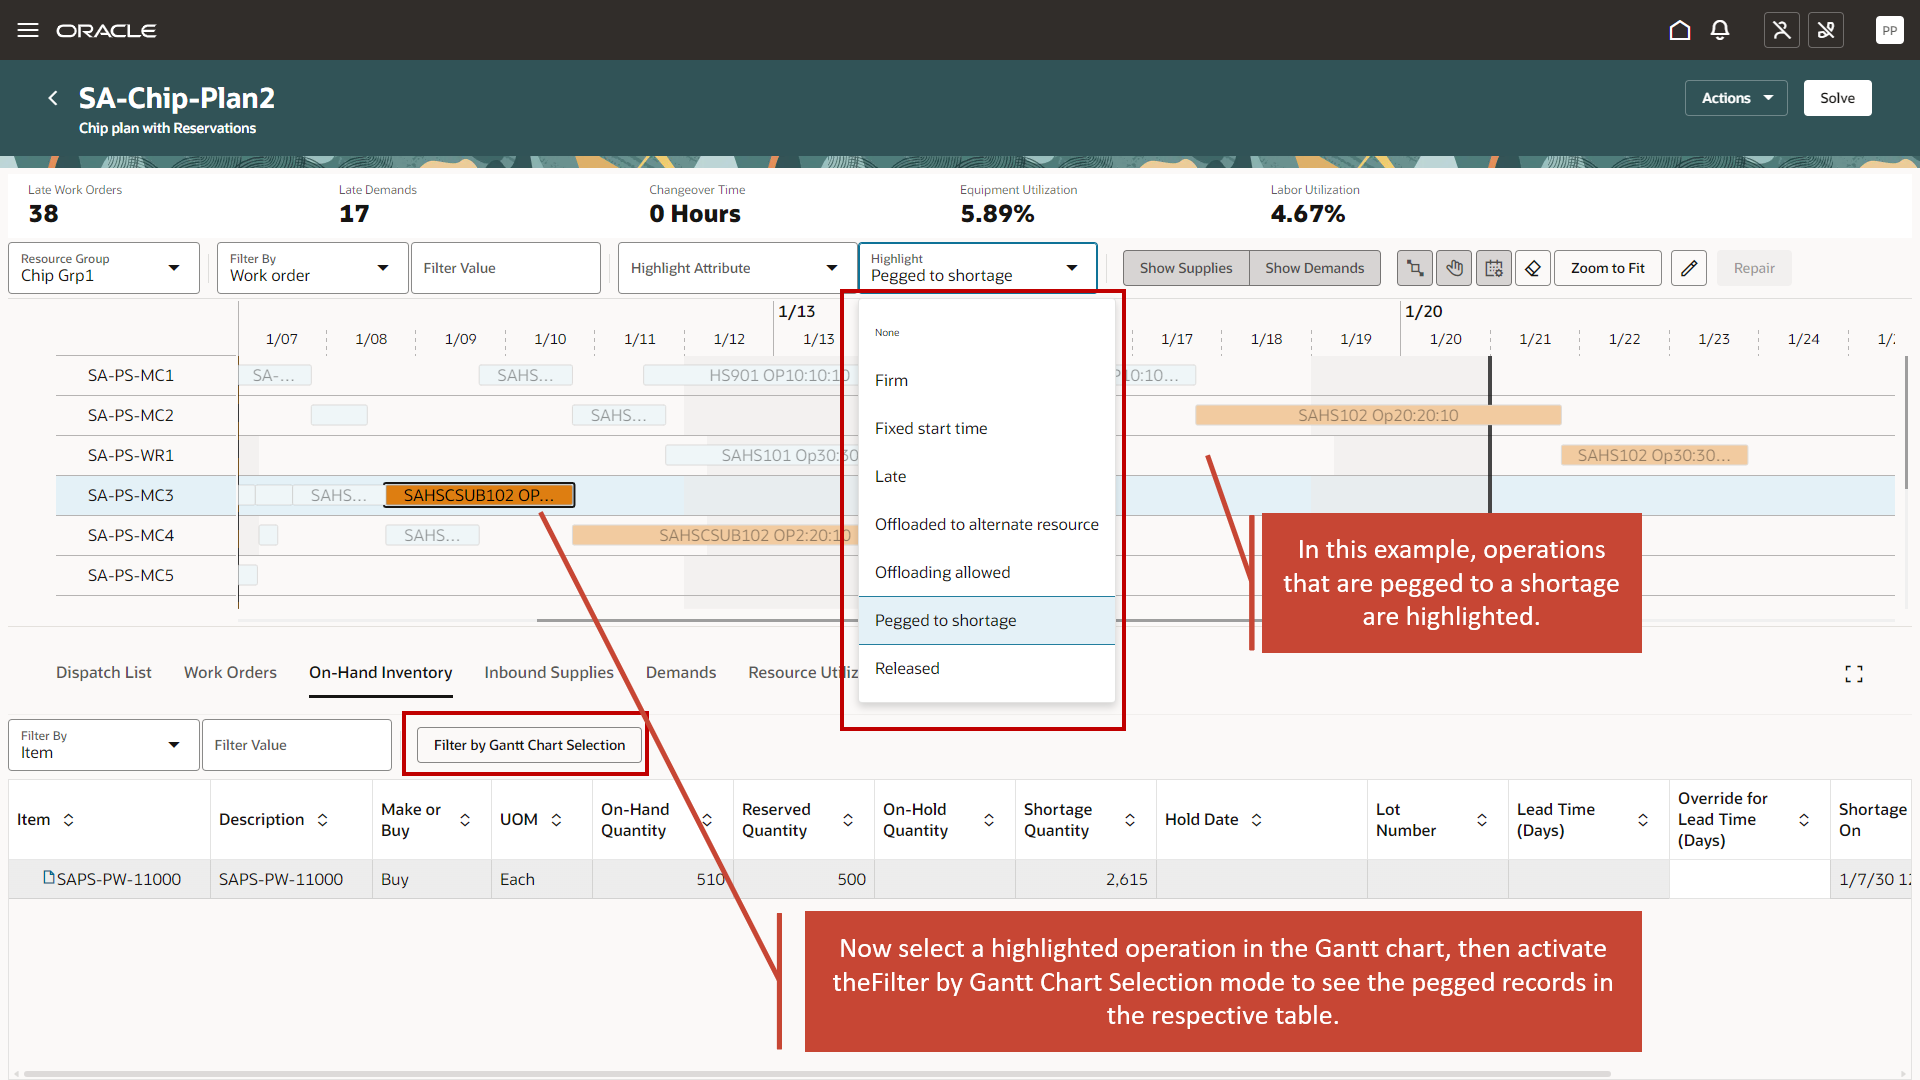1920x1080 pixels.
Task: Select the SAHSCSUB102 operation bar on SA-PS-MC3
Action: click(479, 495)
